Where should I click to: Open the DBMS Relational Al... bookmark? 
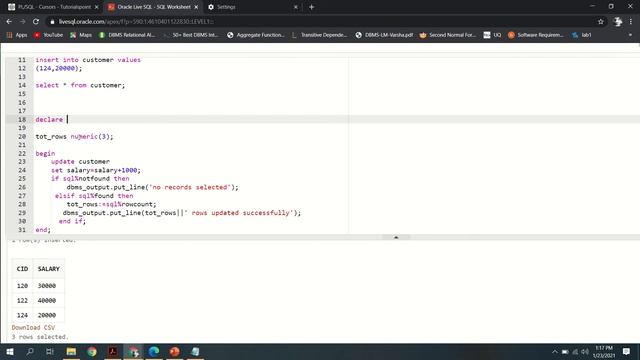pyautogui.click(x=127, y=35)
